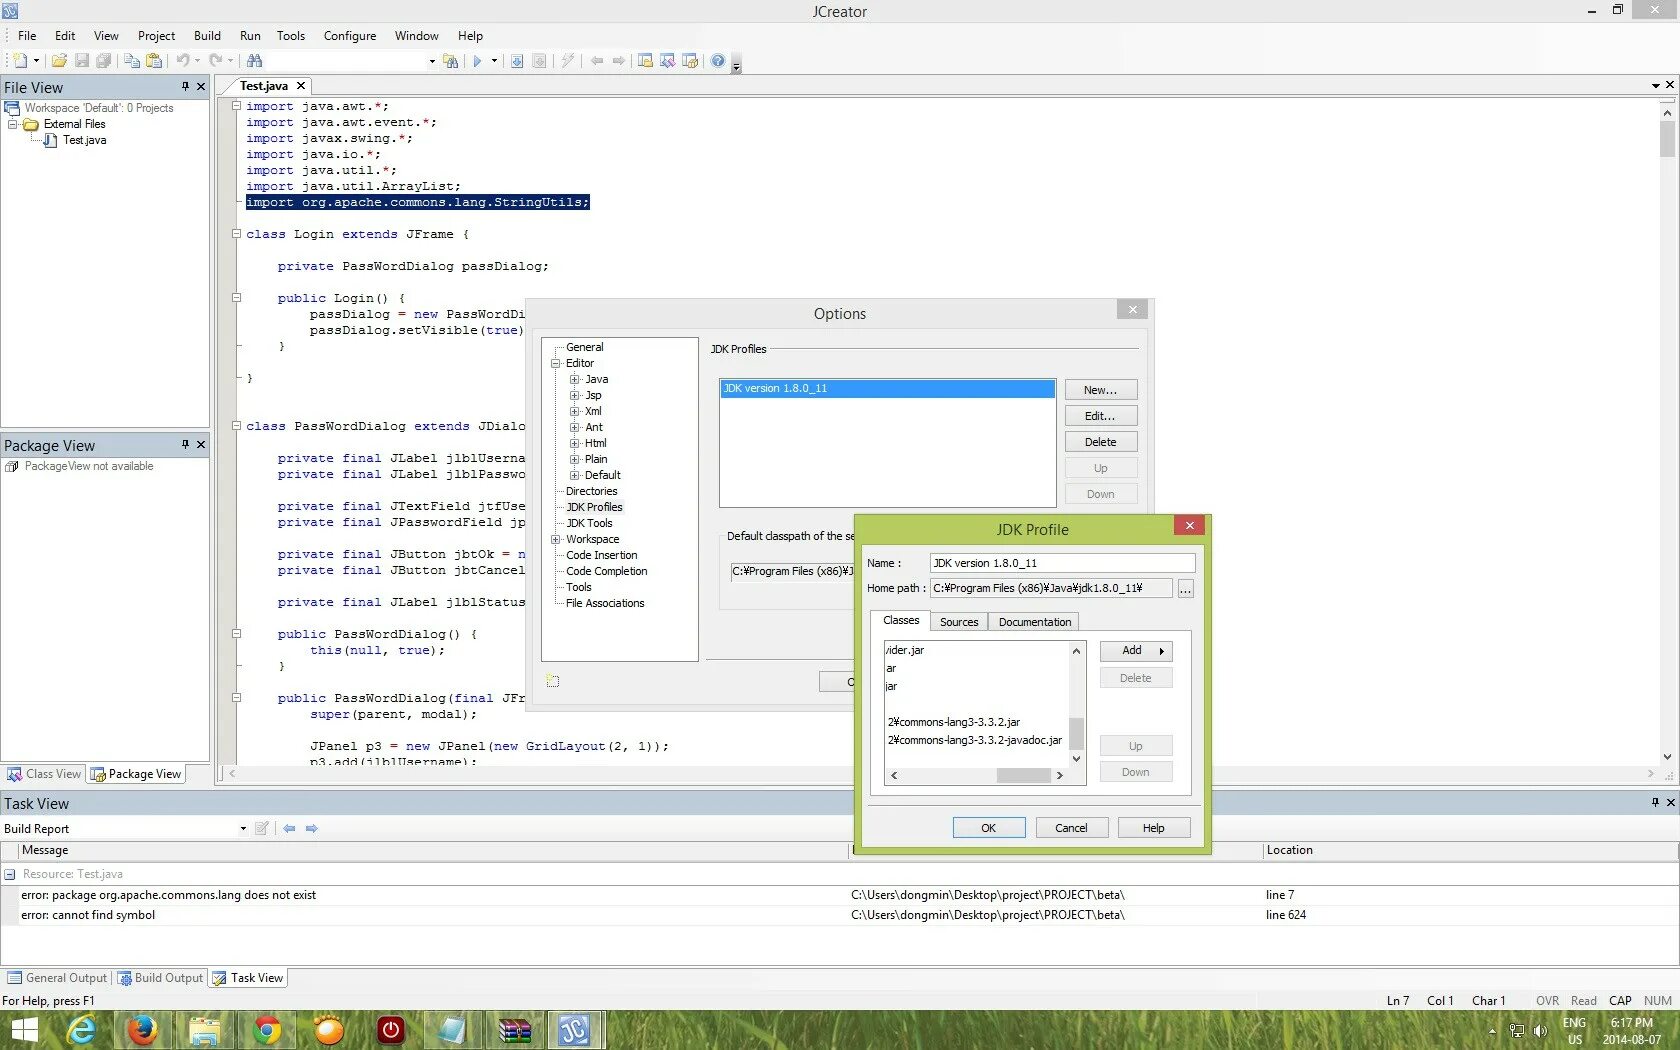Click the Copy toolbar icon
The height and width of the screenshot is (1050, 1680).
click(132, 61)
